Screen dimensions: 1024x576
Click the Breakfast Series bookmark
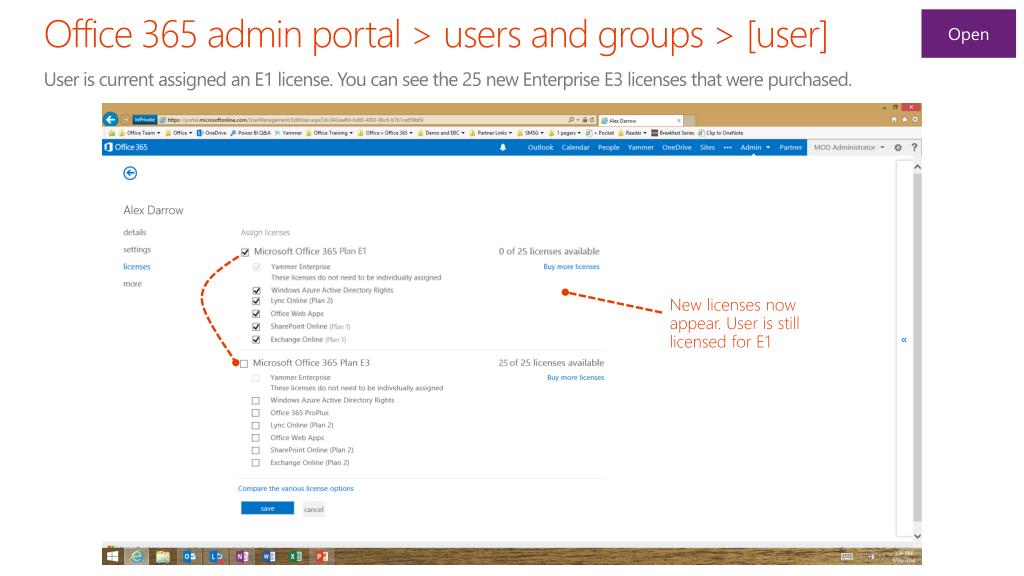[x=673, y=133]
